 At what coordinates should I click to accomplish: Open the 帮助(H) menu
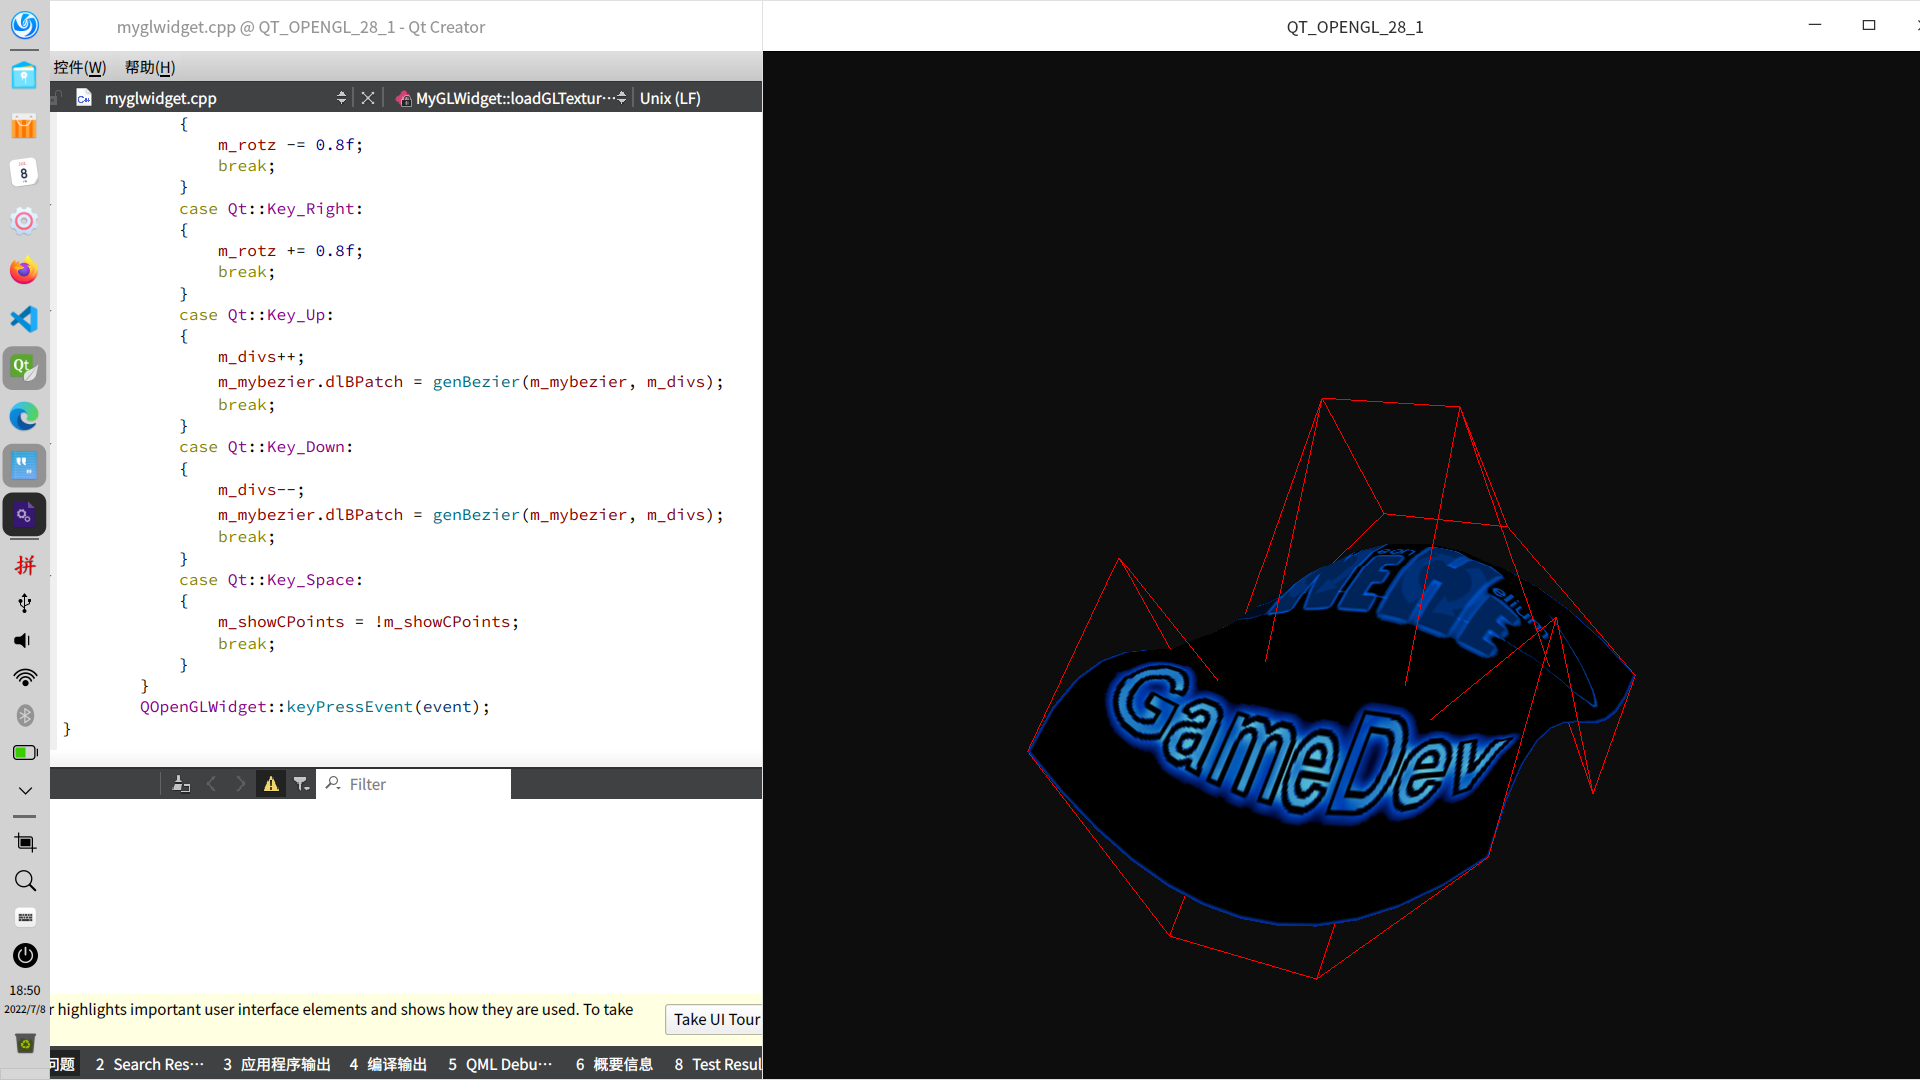[150, 67]
